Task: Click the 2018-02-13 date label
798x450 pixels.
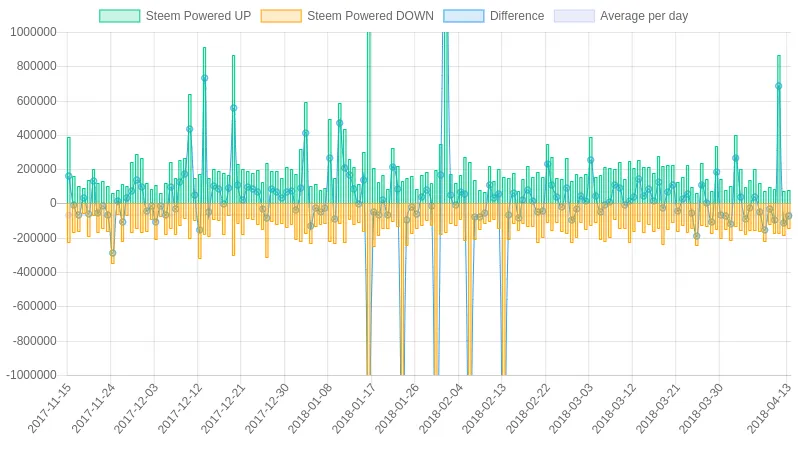Action: [484, 408]
